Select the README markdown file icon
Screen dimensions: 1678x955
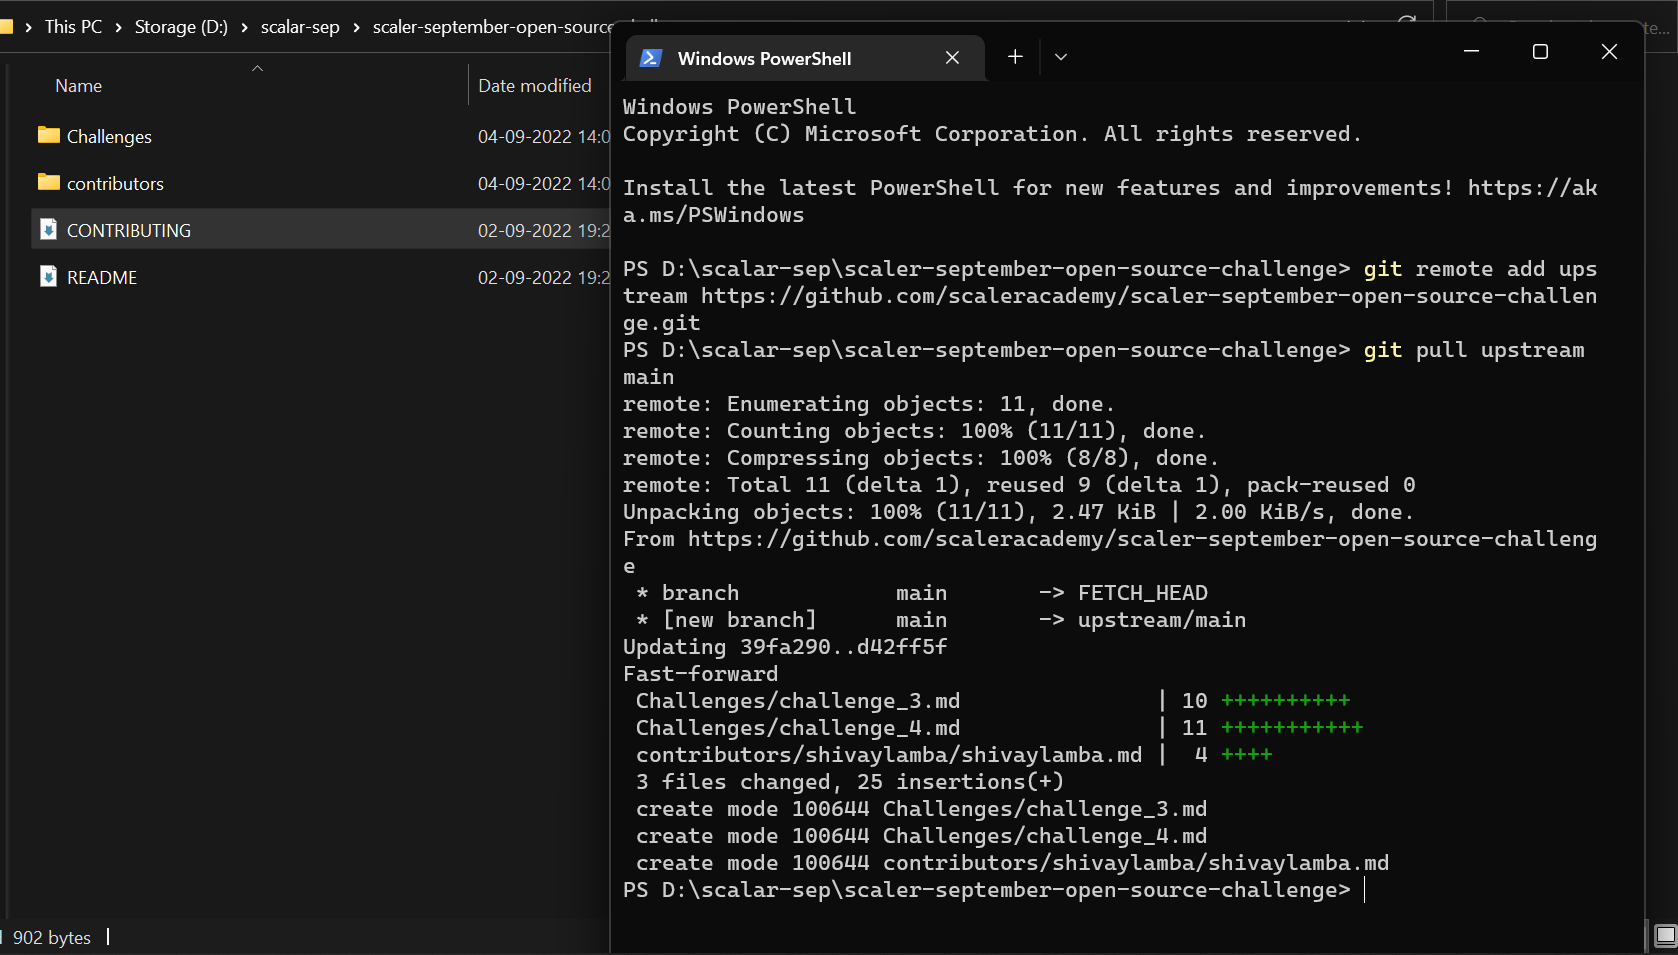(48, 277)
